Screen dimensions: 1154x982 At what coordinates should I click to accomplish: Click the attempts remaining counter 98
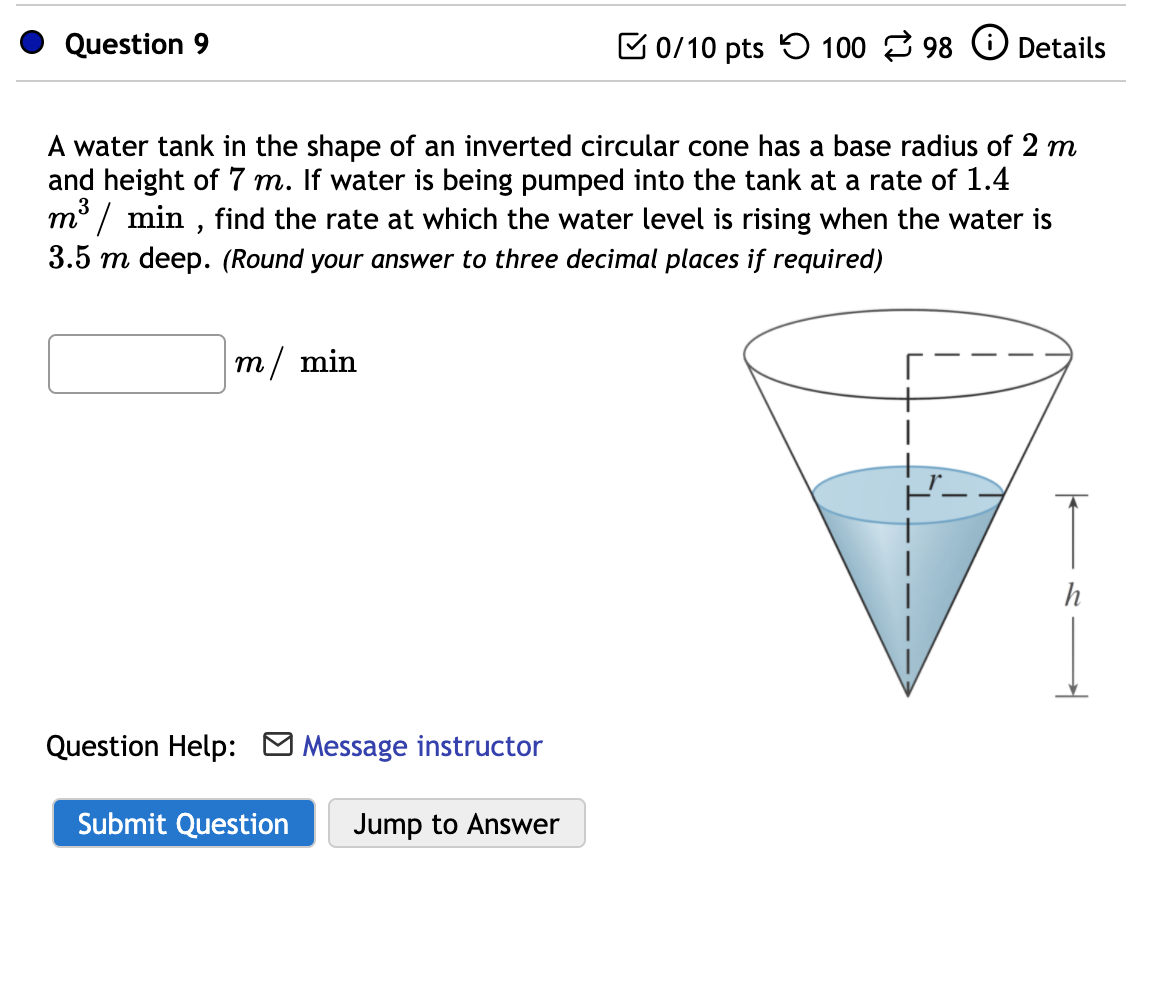click(940, 48)
